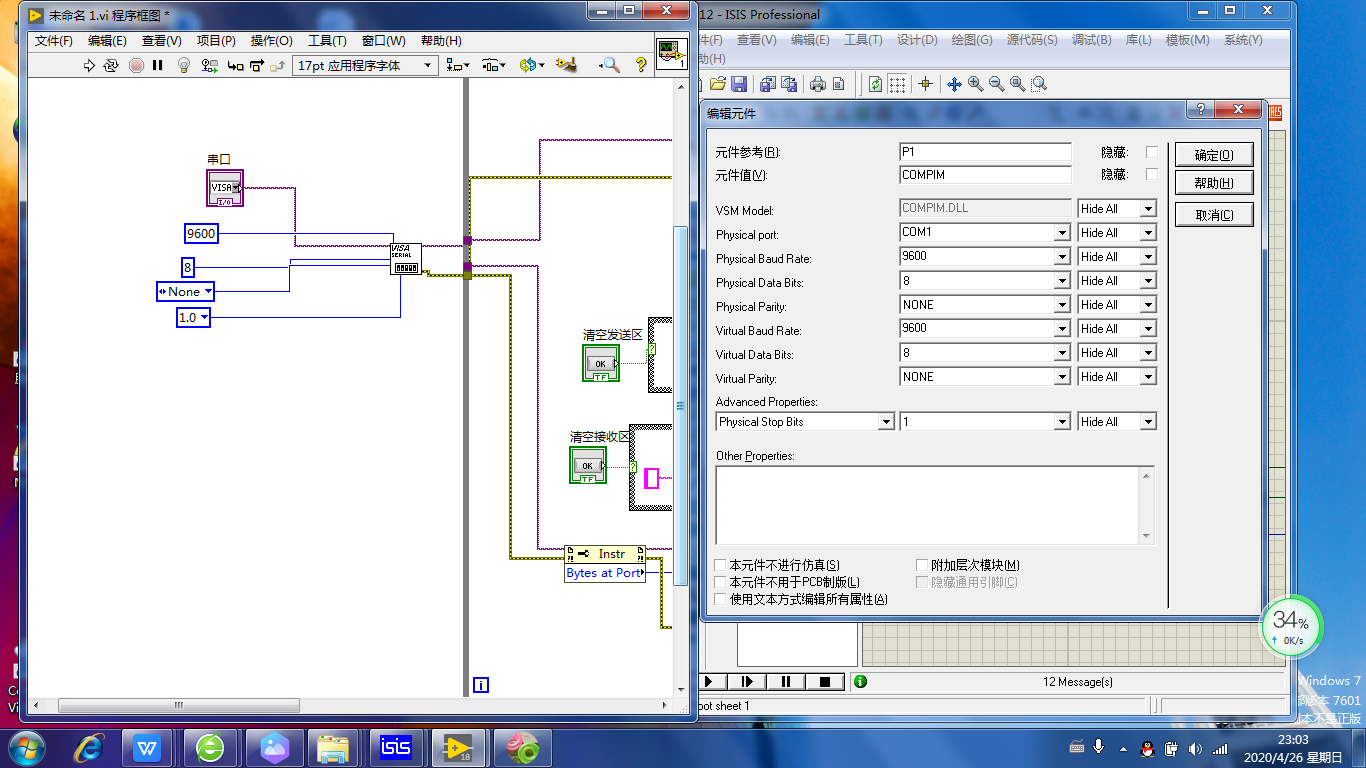The image size is (1366, 768).
Task: Pause the LabVIEW VI execution
Action: click(x=158, y=65)
